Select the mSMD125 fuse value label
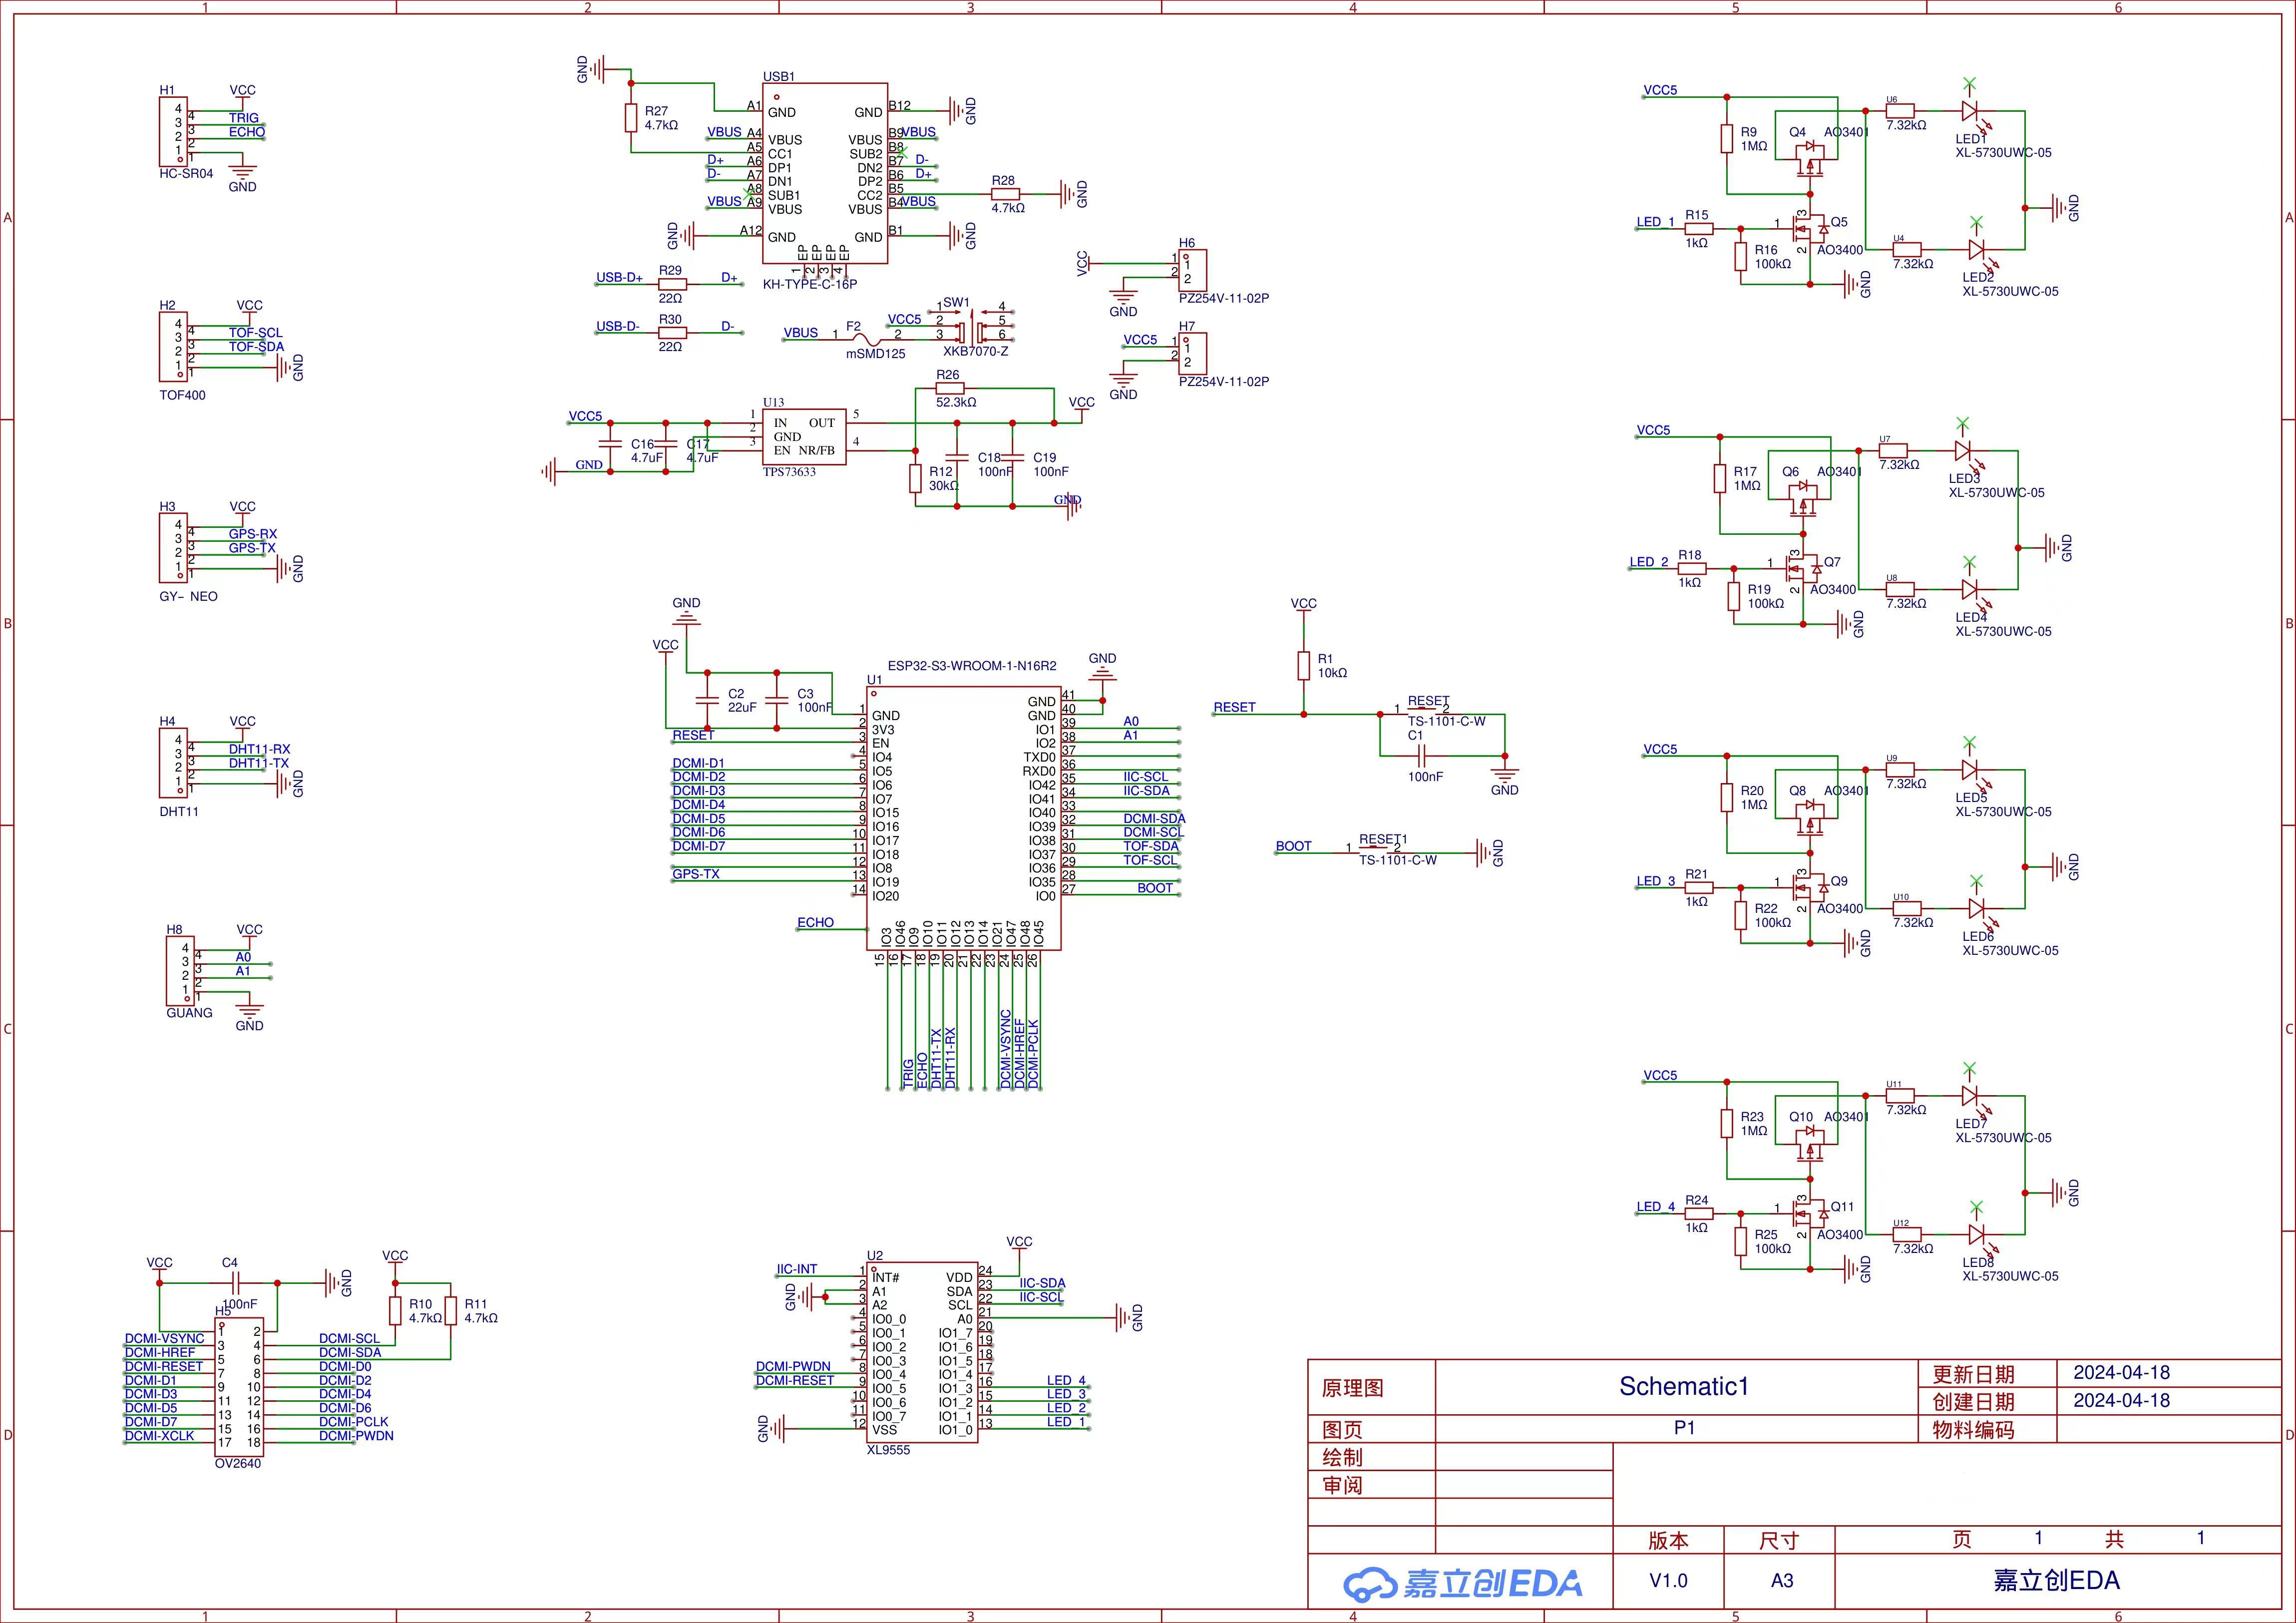 (x=876, y=354)
